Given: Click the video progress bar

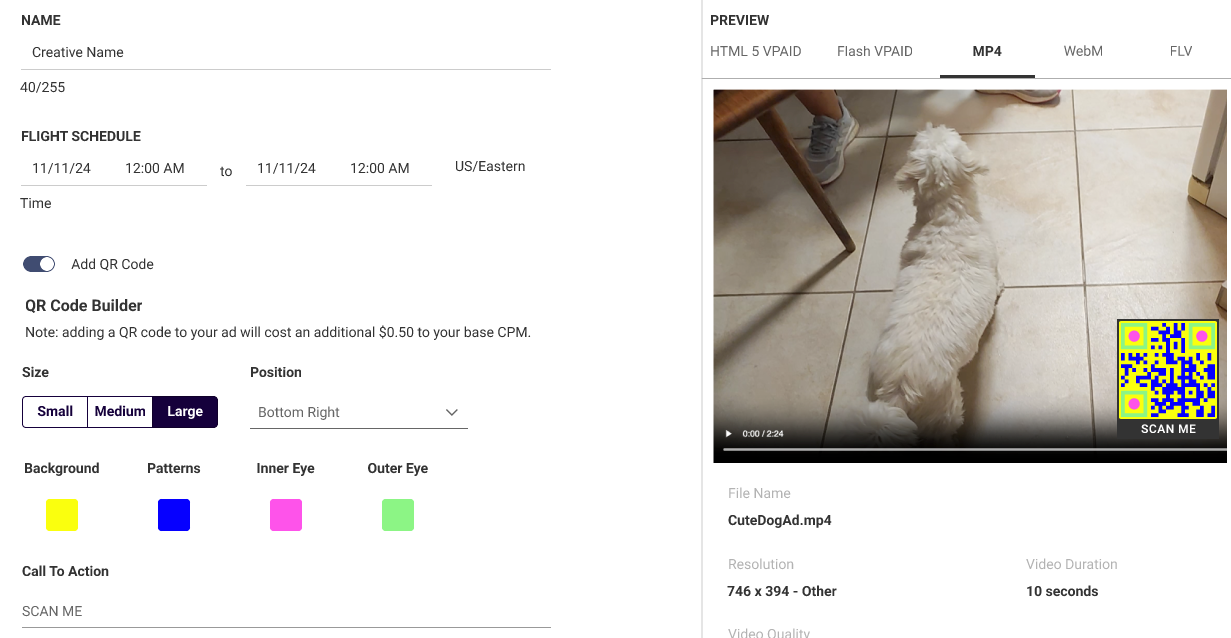Looking at the screenshot, I should [970, 449].
